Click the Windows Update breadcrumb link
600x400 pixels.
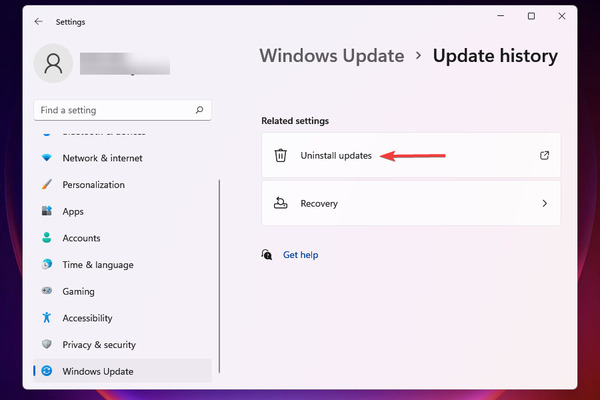tap(332, 56)
